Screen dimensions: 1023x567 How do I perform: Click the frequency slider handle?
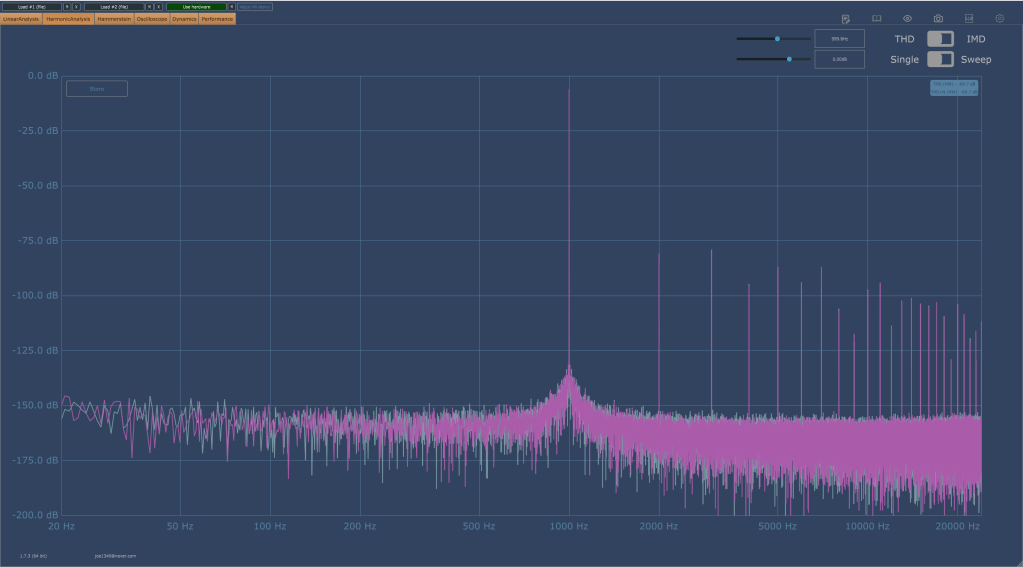click(x=777, y=39)
